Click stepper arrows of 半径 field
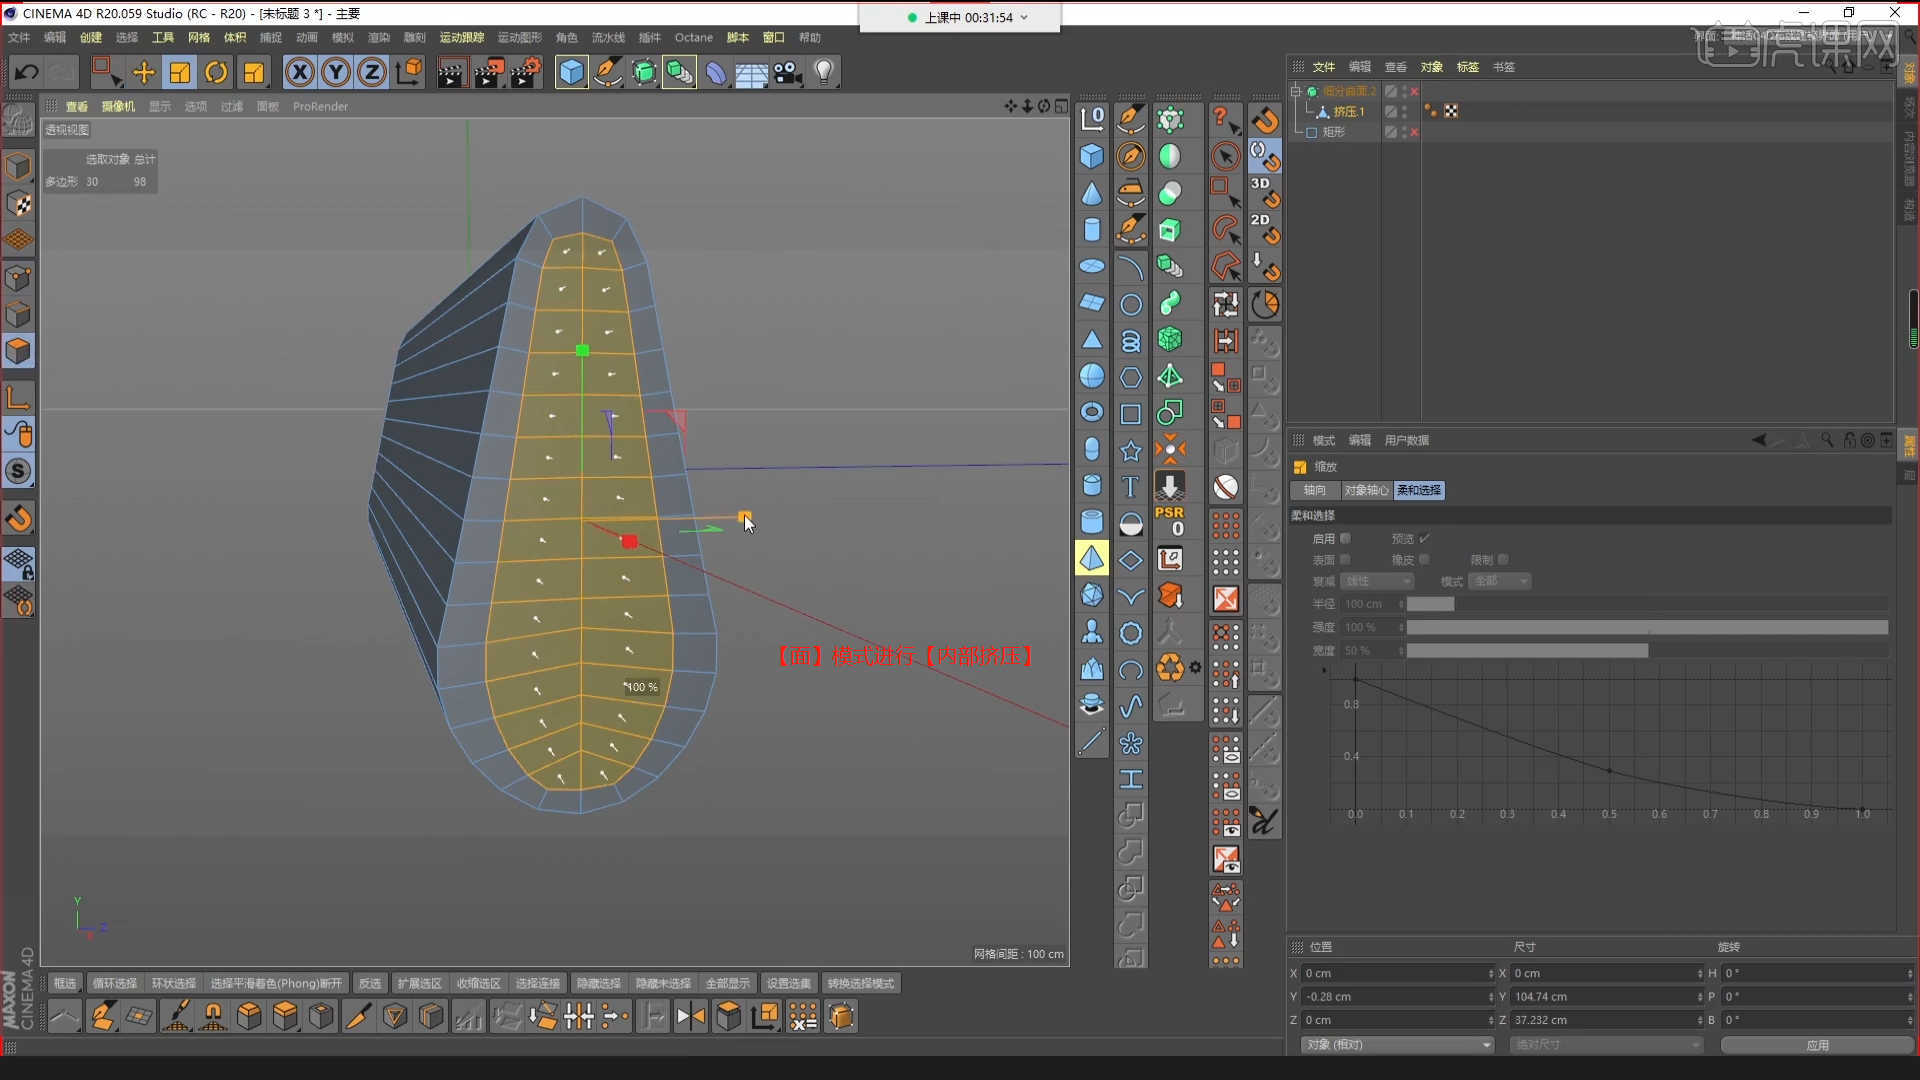This screenshot has height=1080, width=1920. pyautogui.click(x=1401, y=604)
